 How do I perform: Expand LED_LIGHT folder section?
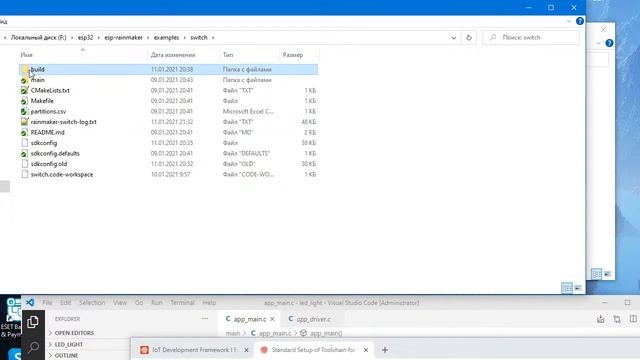point(66,344)
